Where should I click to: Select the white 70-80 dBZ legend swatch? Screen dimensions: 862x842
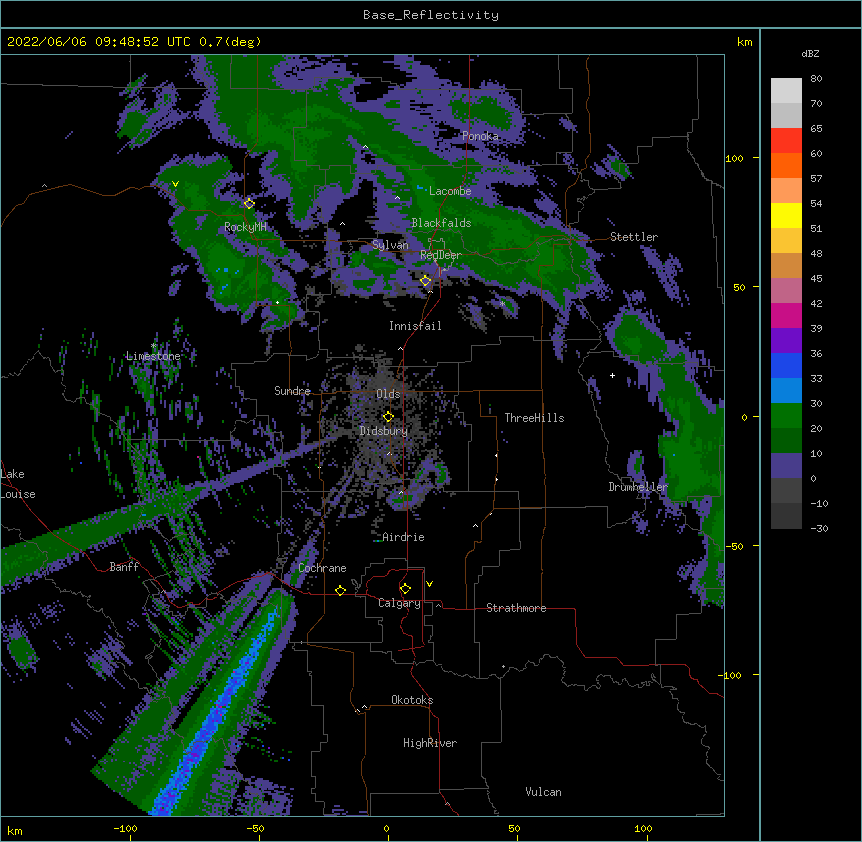[x=786, y=91]
